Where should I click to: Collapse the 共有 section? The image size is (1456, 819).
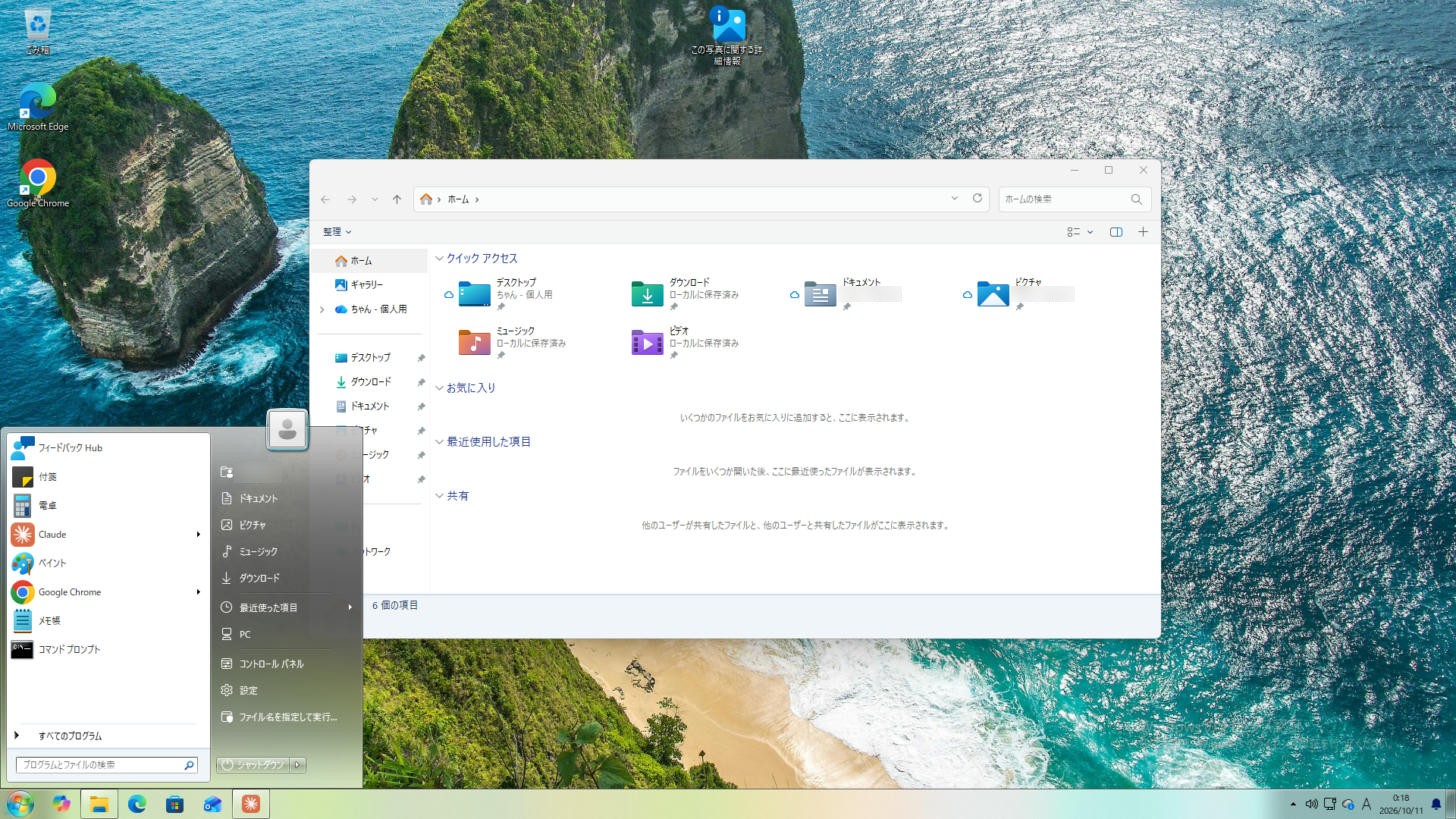pos(439,496)
